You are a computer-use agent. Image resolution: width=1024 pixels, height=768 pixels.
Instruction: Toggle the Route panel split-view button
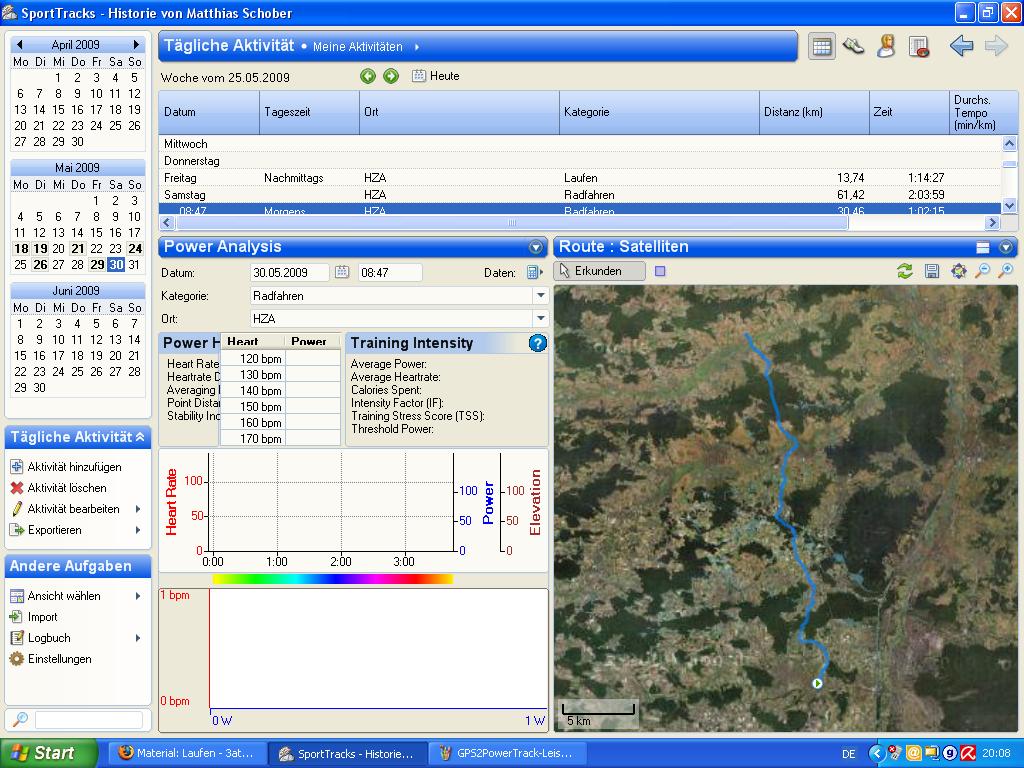point(983,247)
